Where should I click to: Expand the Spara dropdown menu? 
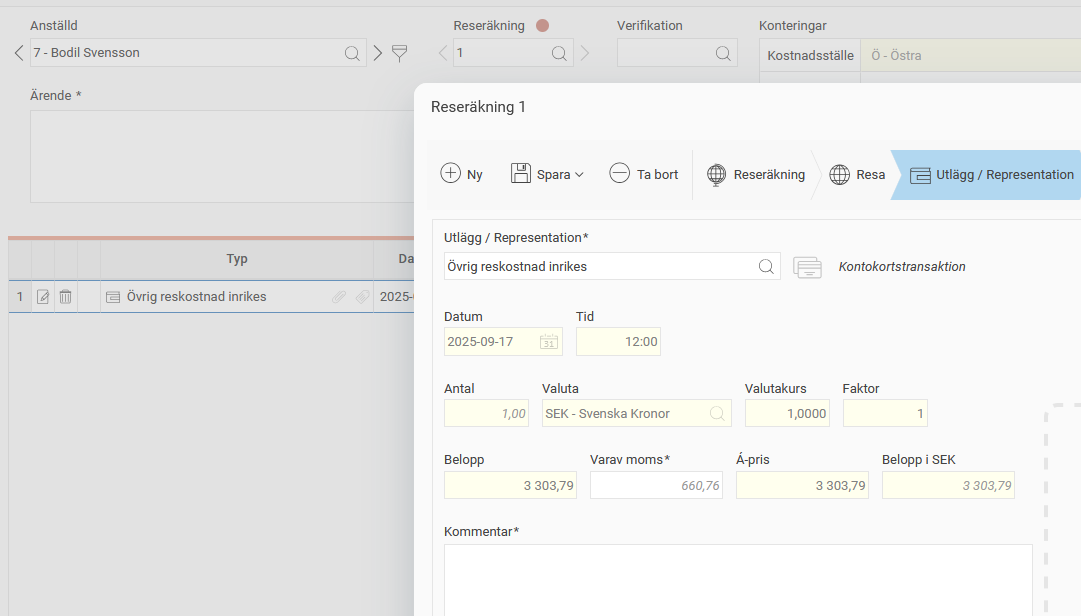click(x=579, y=175)
